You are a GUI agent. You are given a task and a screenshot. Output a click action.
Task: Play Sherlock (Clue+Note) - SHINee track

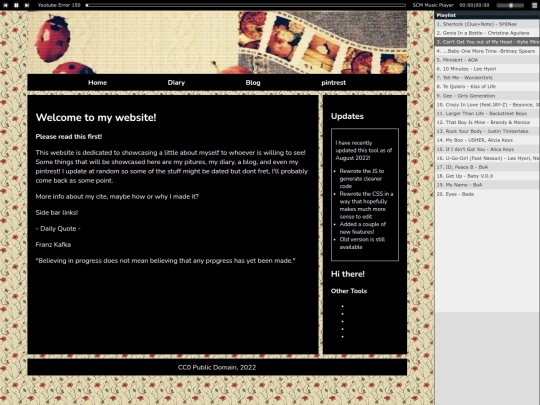tap(487, 24)
